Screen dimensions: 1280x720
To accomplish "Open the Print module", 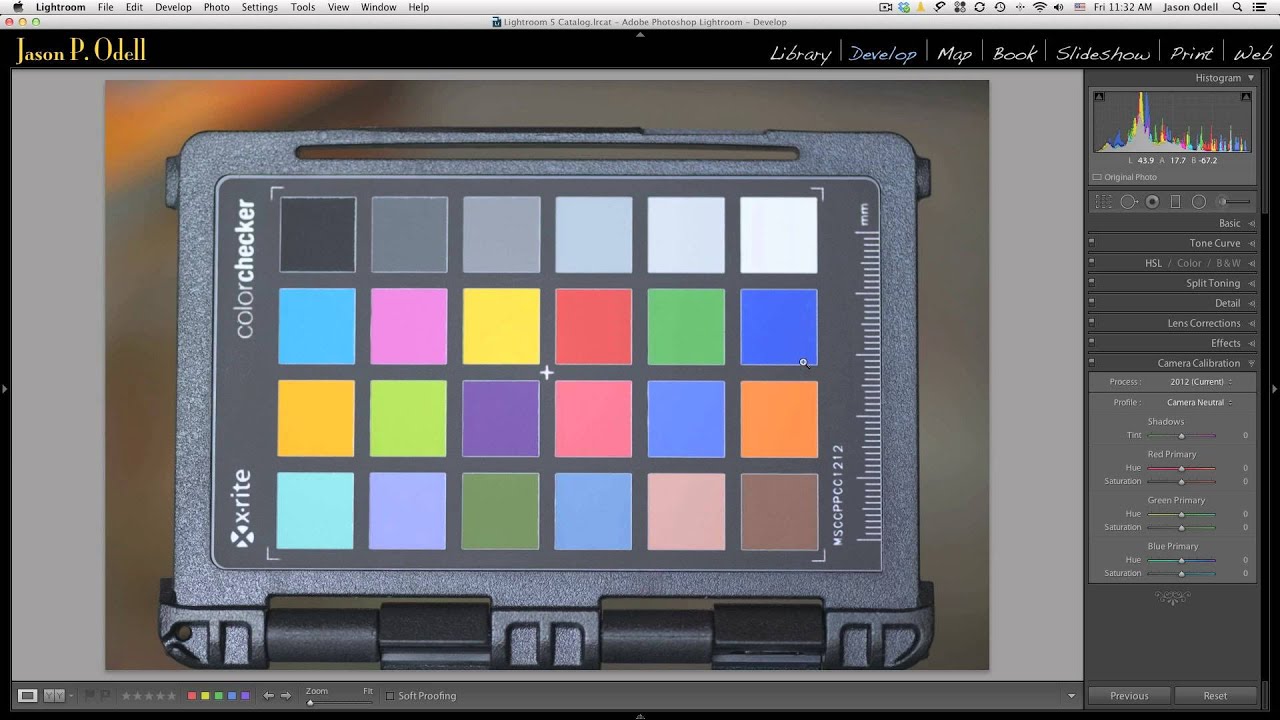I will pyautogui.click(x=1191, y=53).
